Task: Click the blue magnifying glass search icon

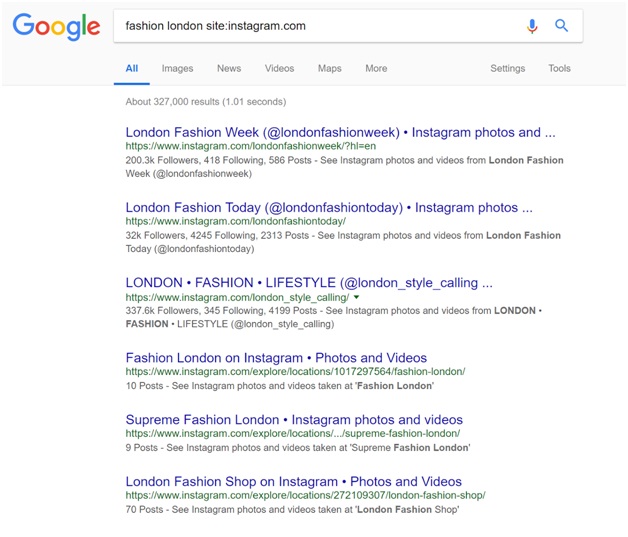Action: point(562,26)
